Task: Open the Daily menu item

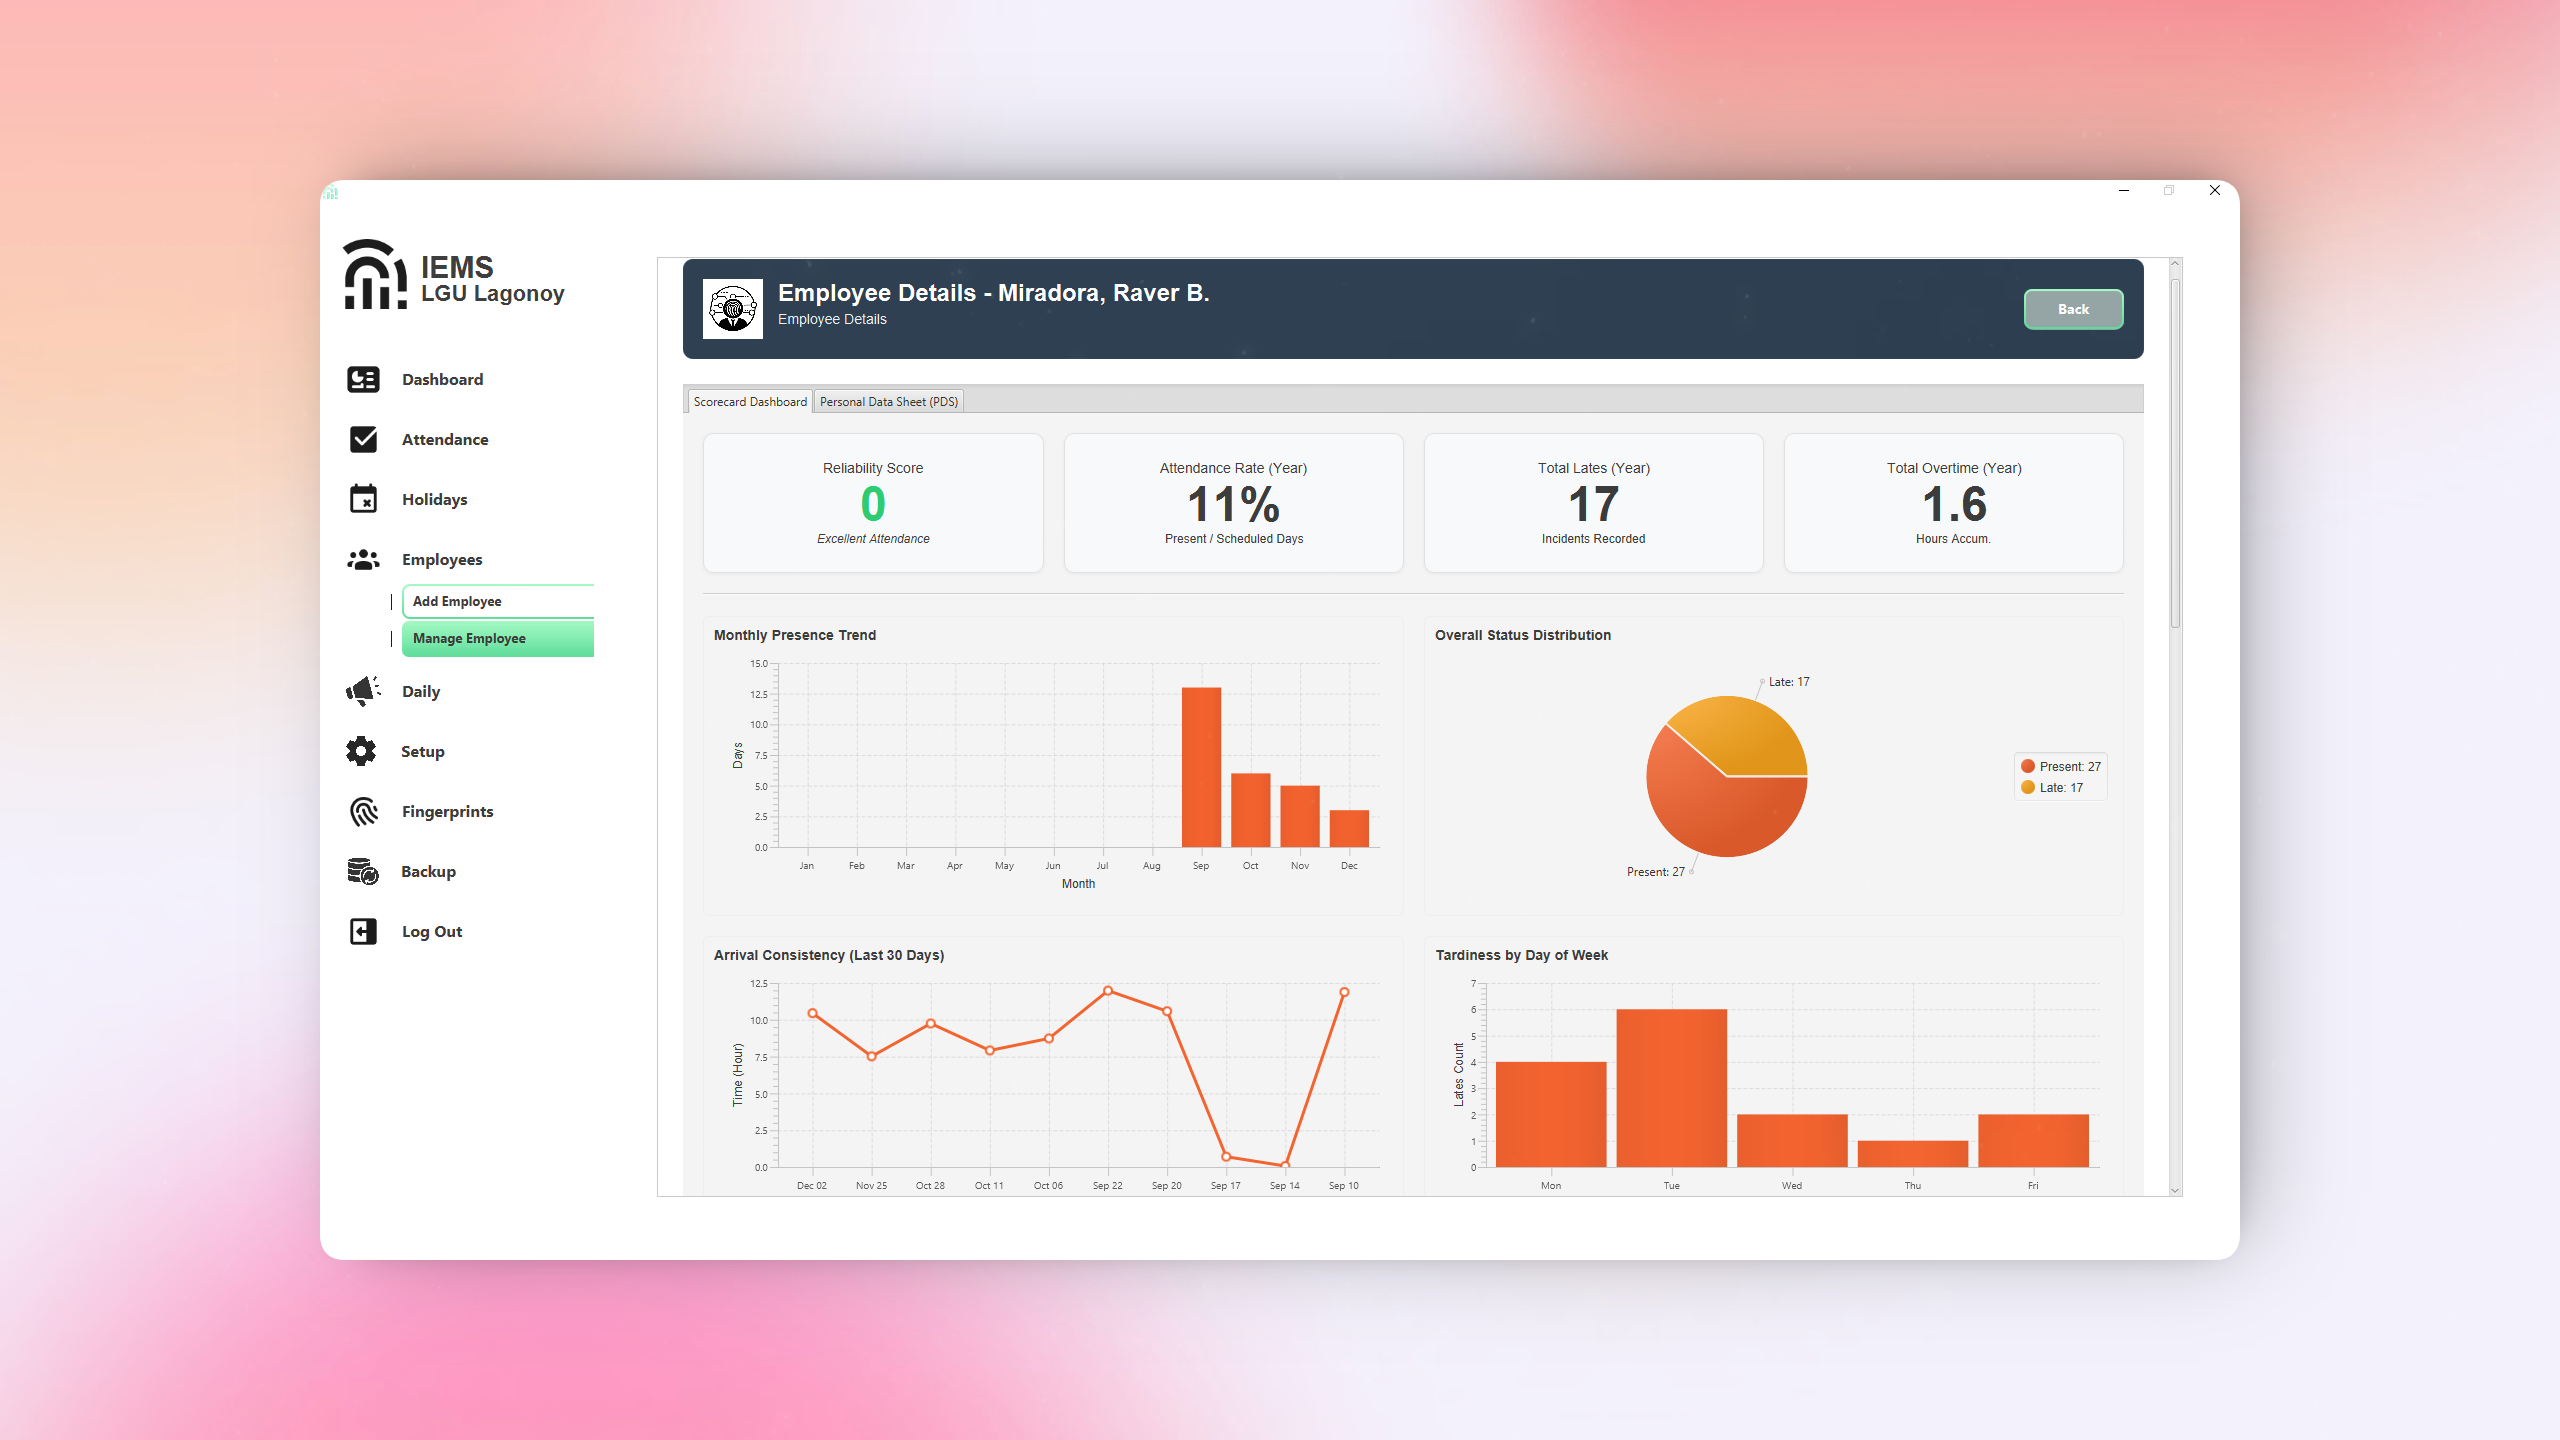Action: (421, 691)
